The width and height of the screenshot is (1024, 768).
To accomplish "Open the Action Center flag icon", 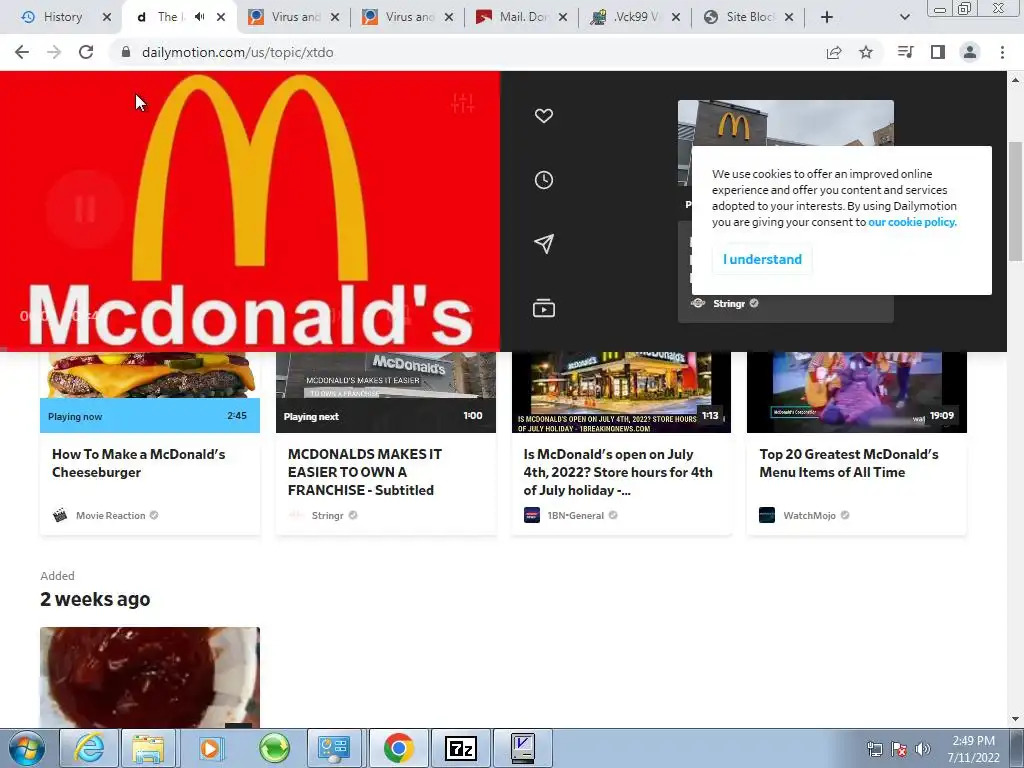I will [899, 749].
